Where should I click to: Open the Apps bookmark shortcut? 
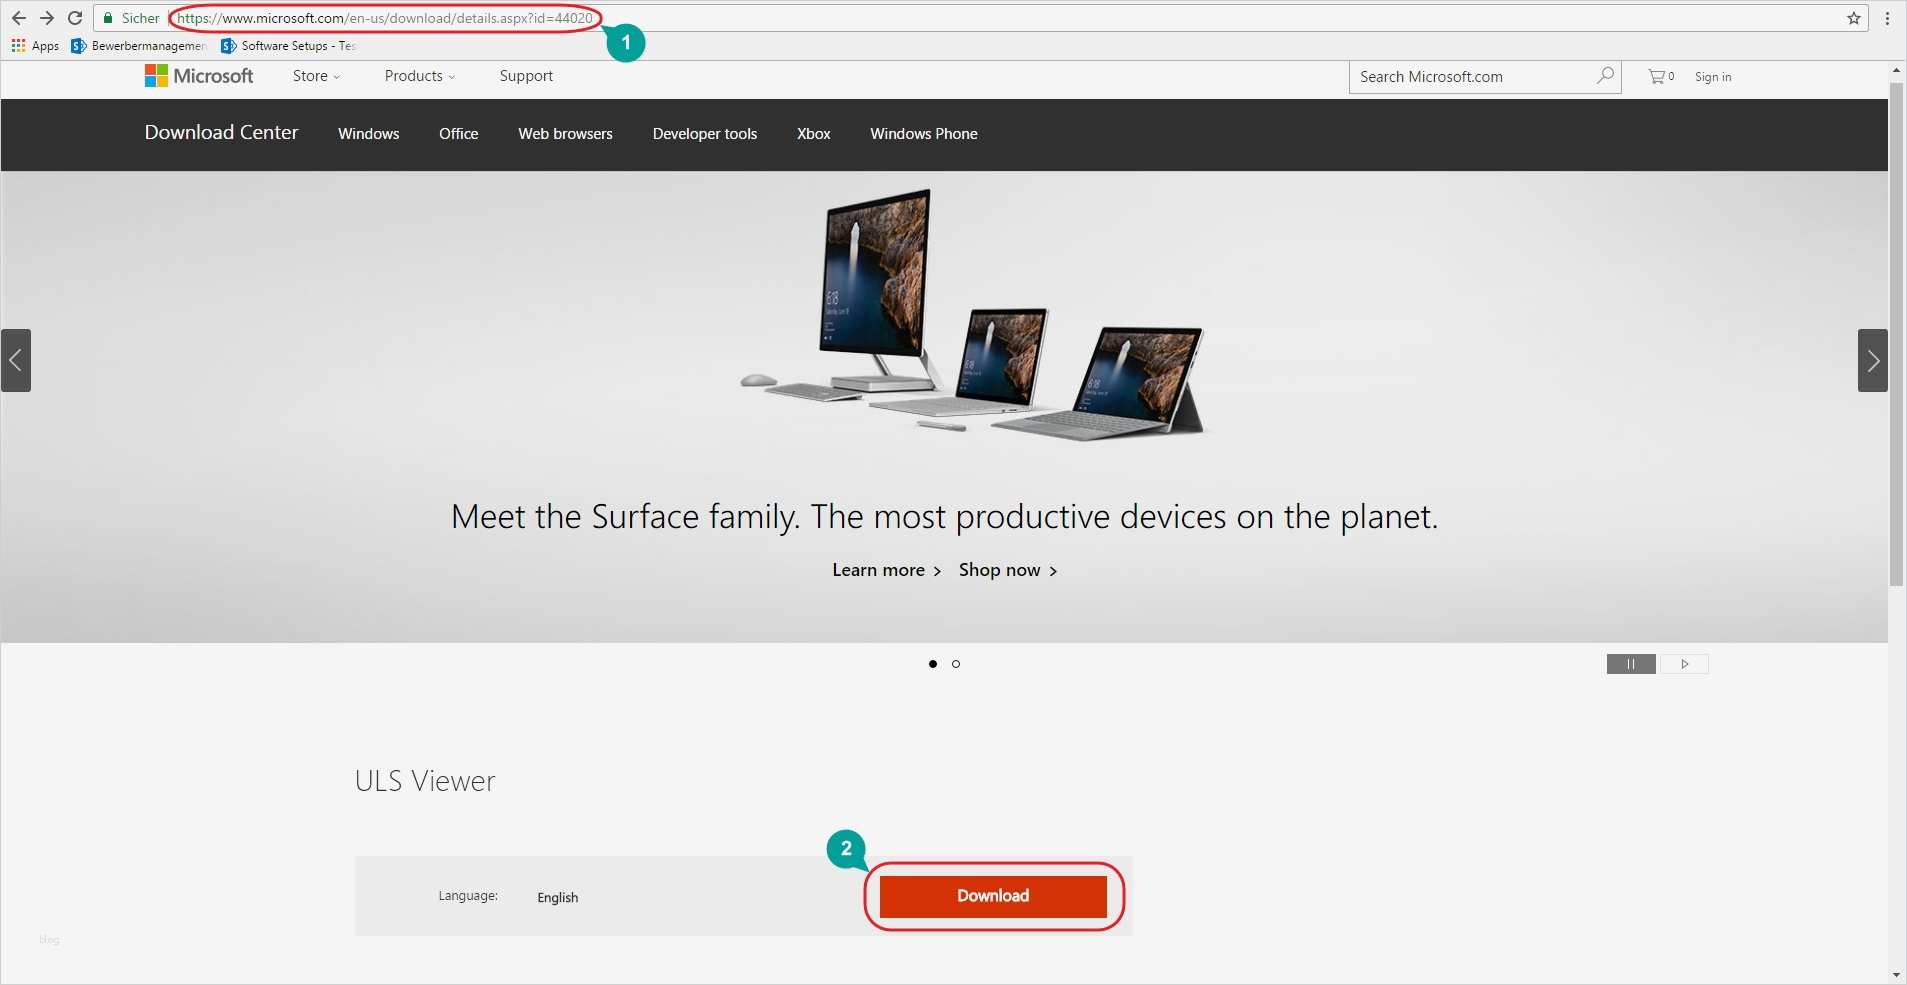tap(36, 46)
